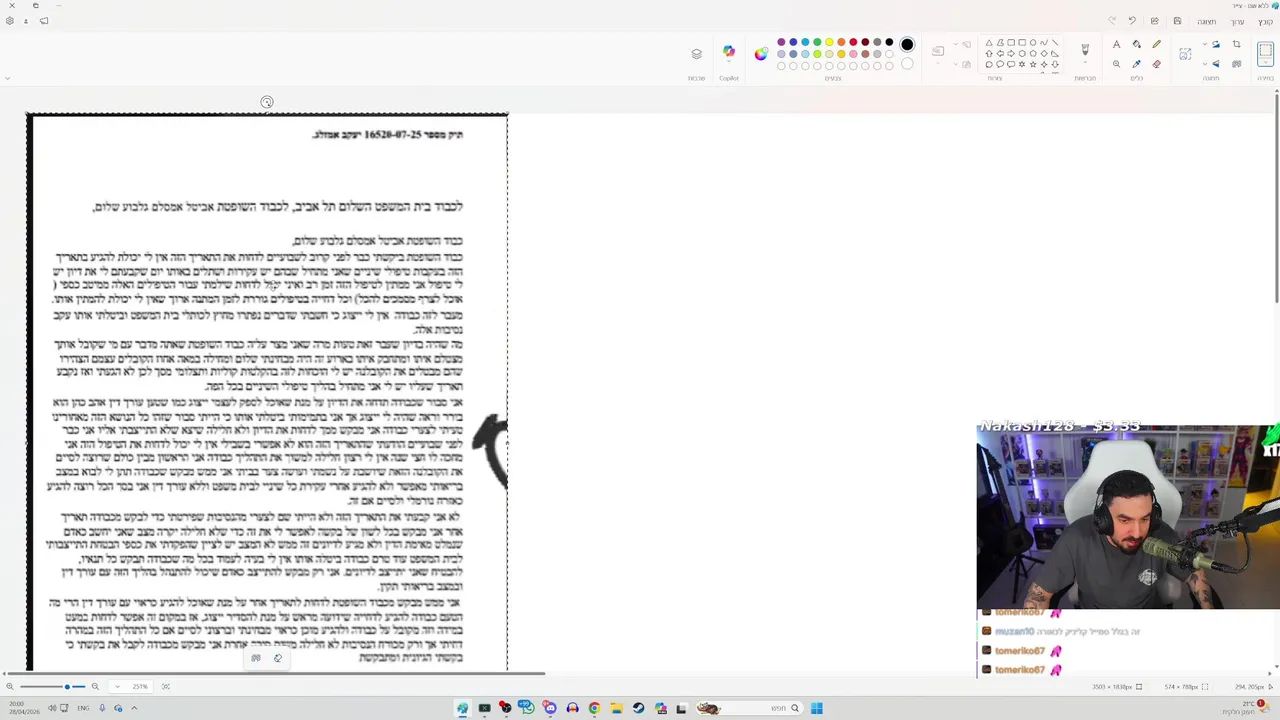Select the Magnifier tool

click(x=1117, y=64)
